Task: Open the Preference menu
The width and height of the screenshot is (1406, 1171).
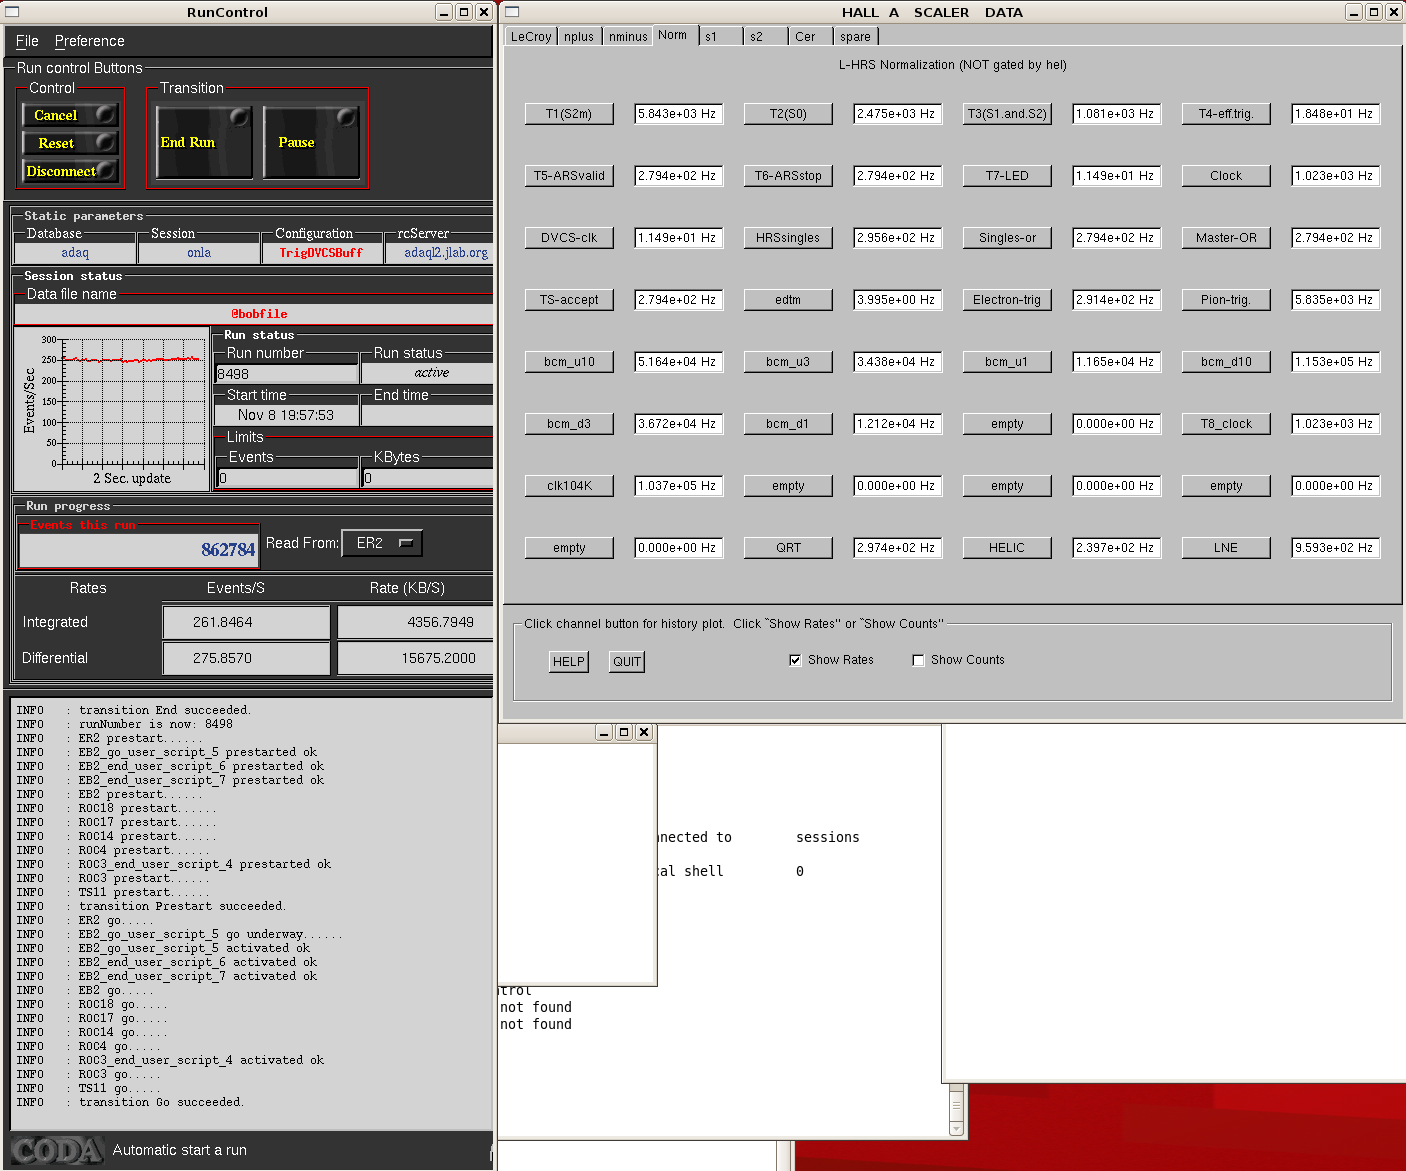Action: (90, 41)
